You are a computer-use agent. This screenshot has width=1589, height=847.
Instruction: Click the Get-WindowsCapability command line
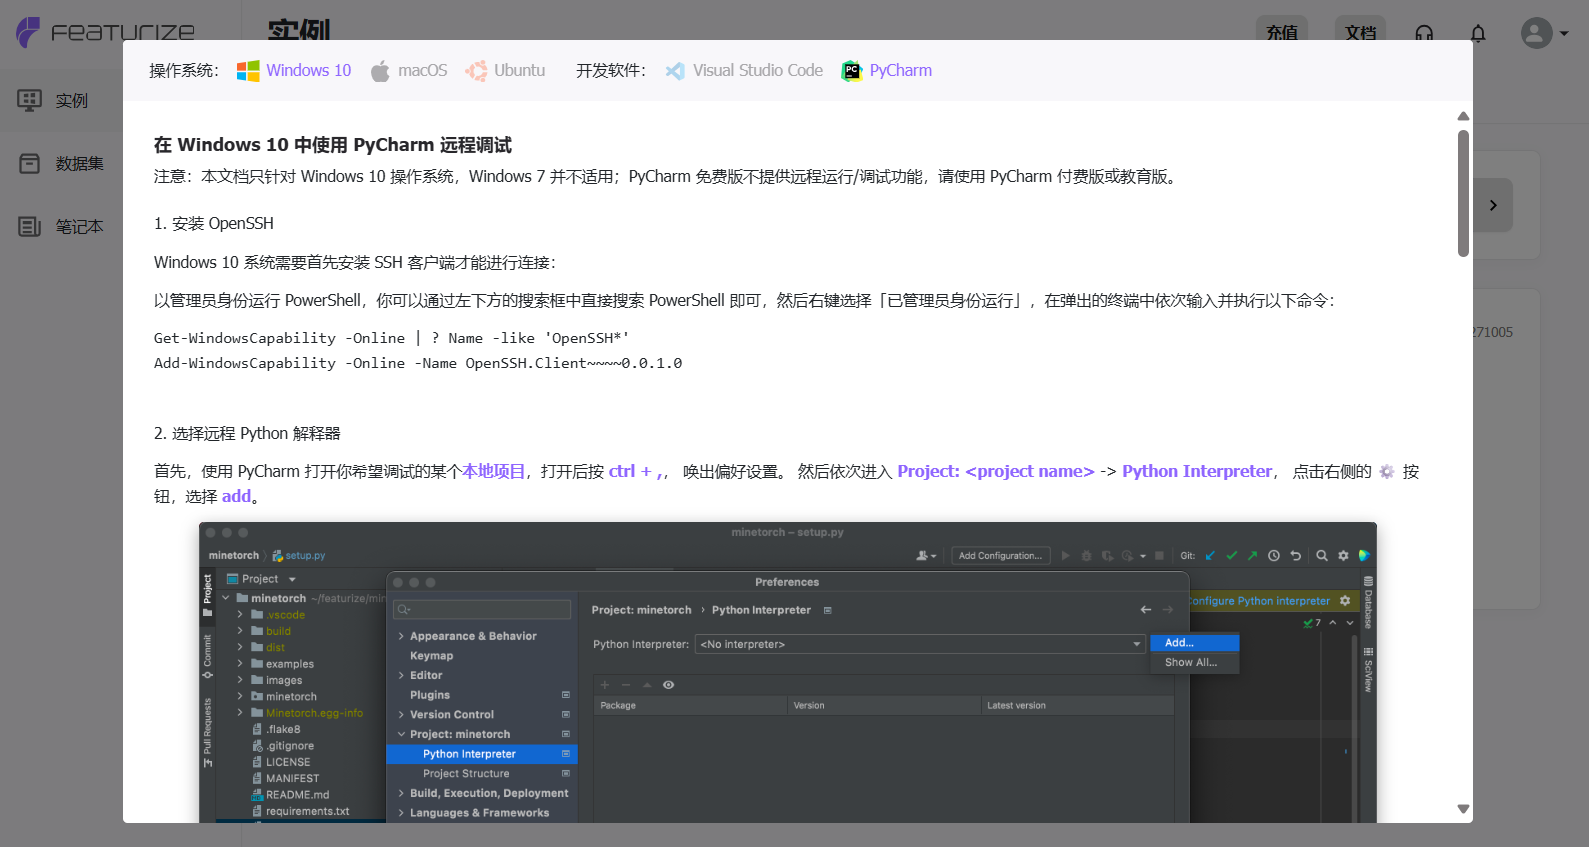[392, 338]
